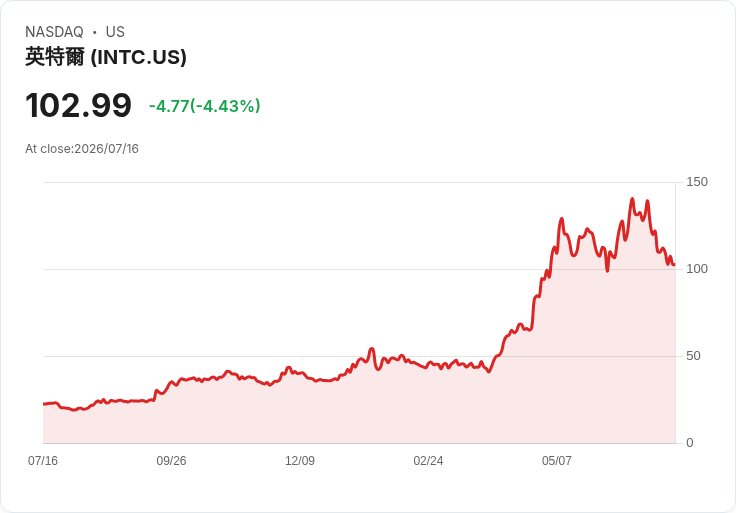Image resolution: width=736 pixels, height=513 pixels.
Task: Select the 07/16 date axis label
Action: pos(43,460)
